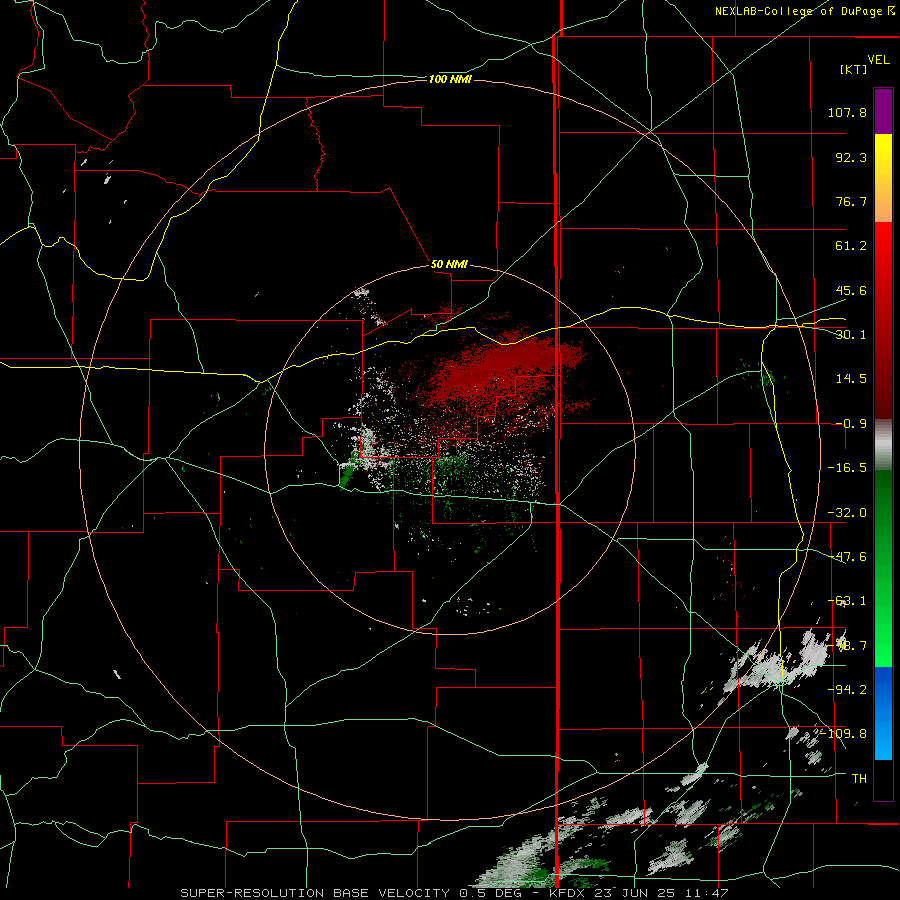The width and height of the screenshot is (900, 900).
Task: Pick the blue segment of velocity color bar
Action: [x=883, y=713]
